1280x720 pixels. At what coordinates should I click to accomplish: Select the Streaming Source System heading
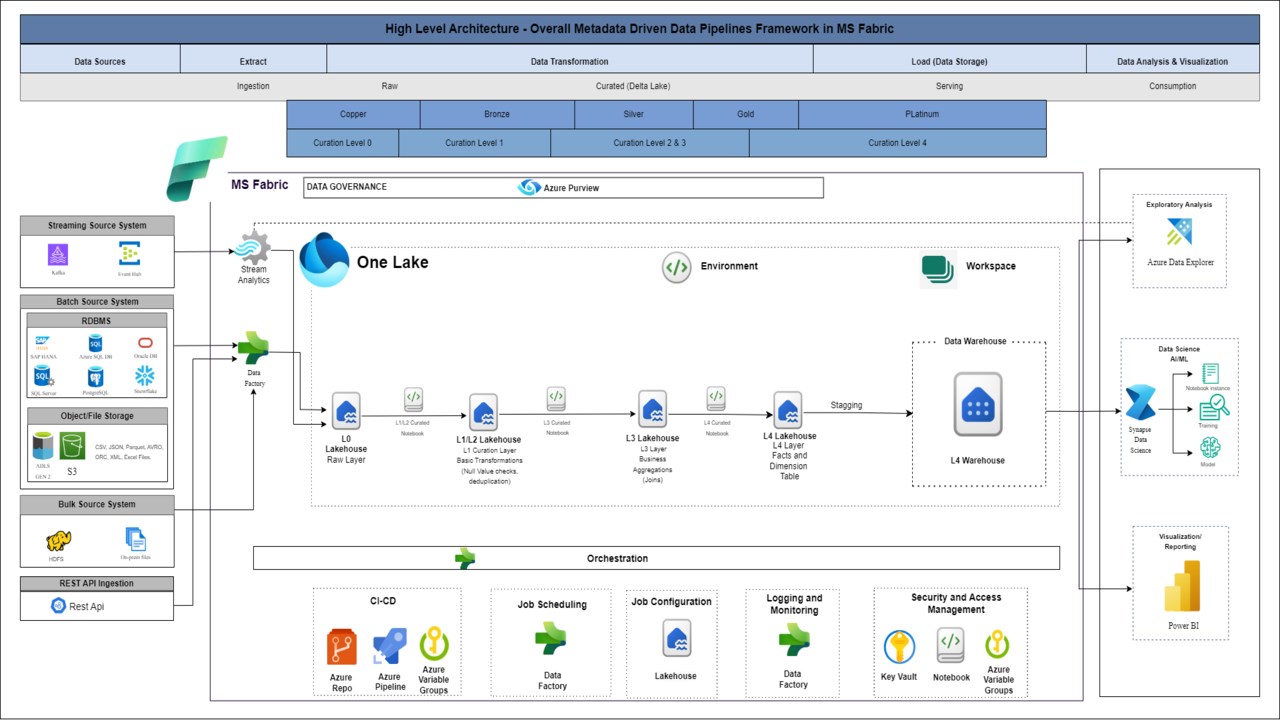pos(96,225)
